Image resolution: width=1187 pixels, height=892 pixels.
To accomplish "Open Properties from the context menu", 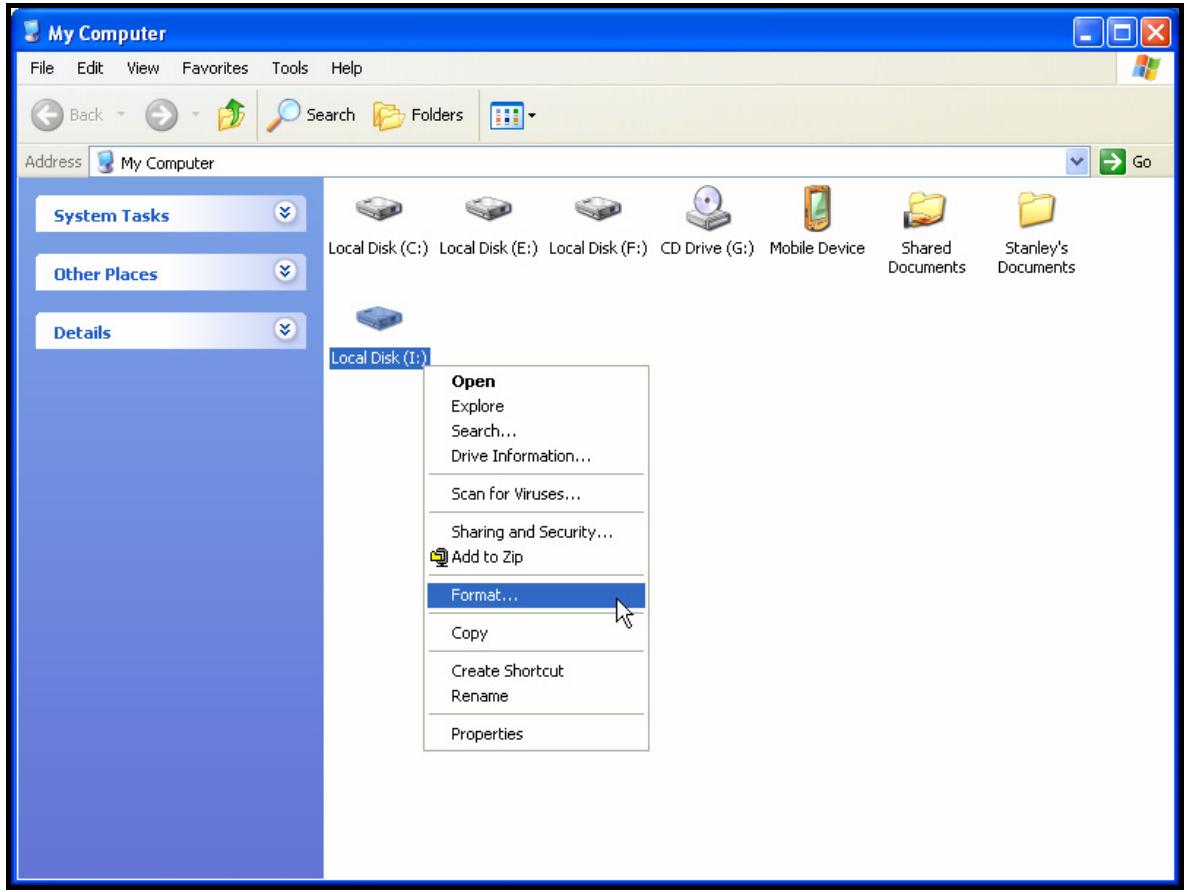I will pyautogui.click(x=536, y=734).
